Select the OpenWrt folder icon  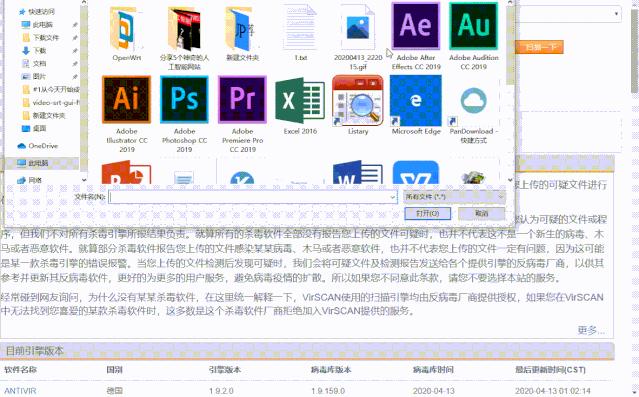pyautogui.click(x=126, y=29)
